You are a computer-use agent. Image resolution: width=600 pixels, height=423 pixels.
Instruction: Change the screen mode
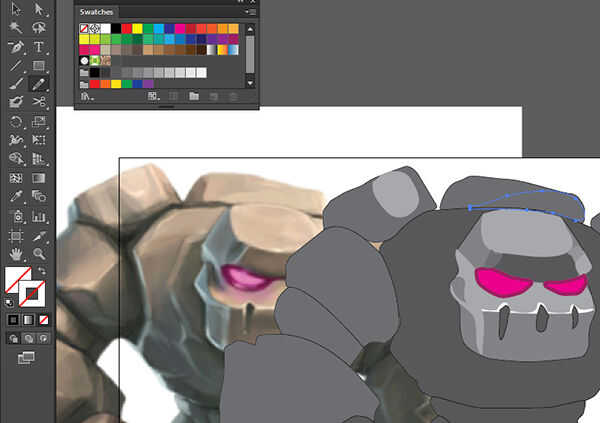coord(26,358)
